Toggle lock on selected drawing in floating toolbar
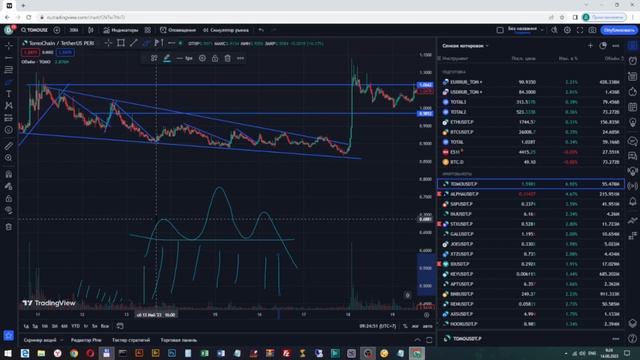 (215, 58)
